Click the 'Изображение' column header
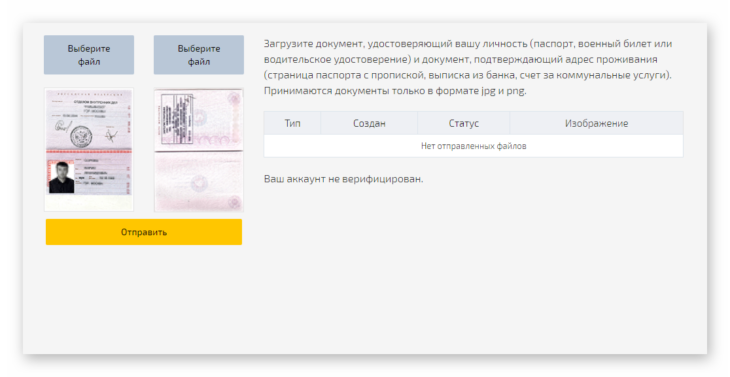Screen dimensions: 730x377 click(x=596, y=123)
